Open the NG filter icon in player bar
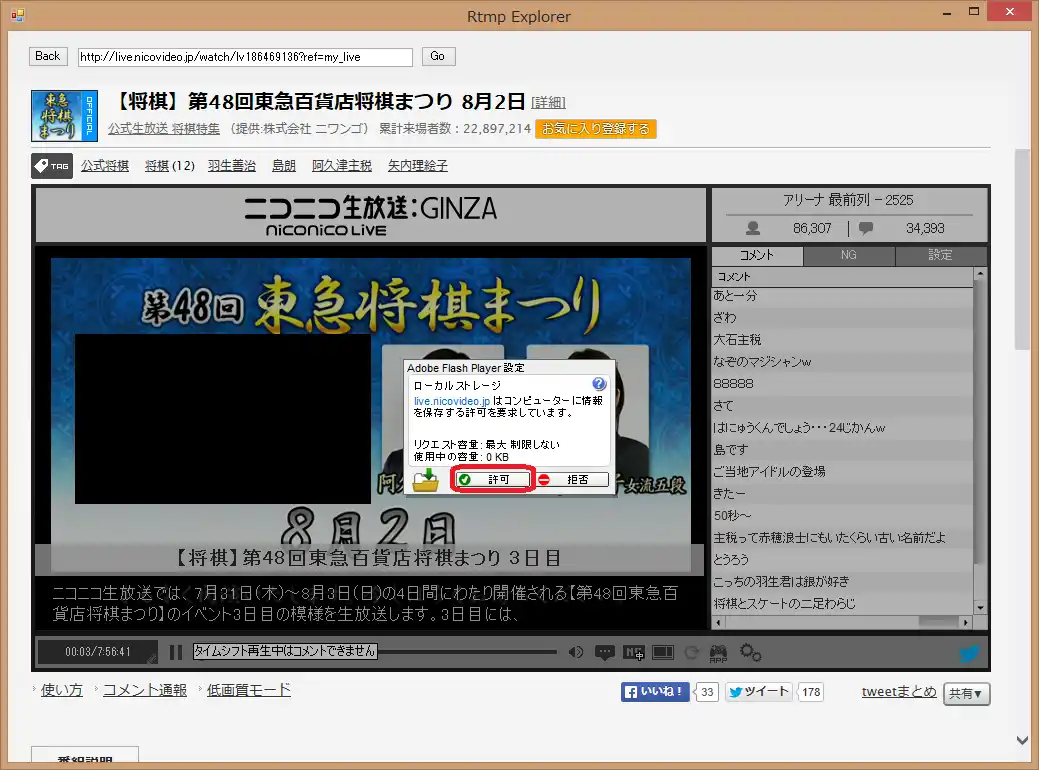 (633, 651)
